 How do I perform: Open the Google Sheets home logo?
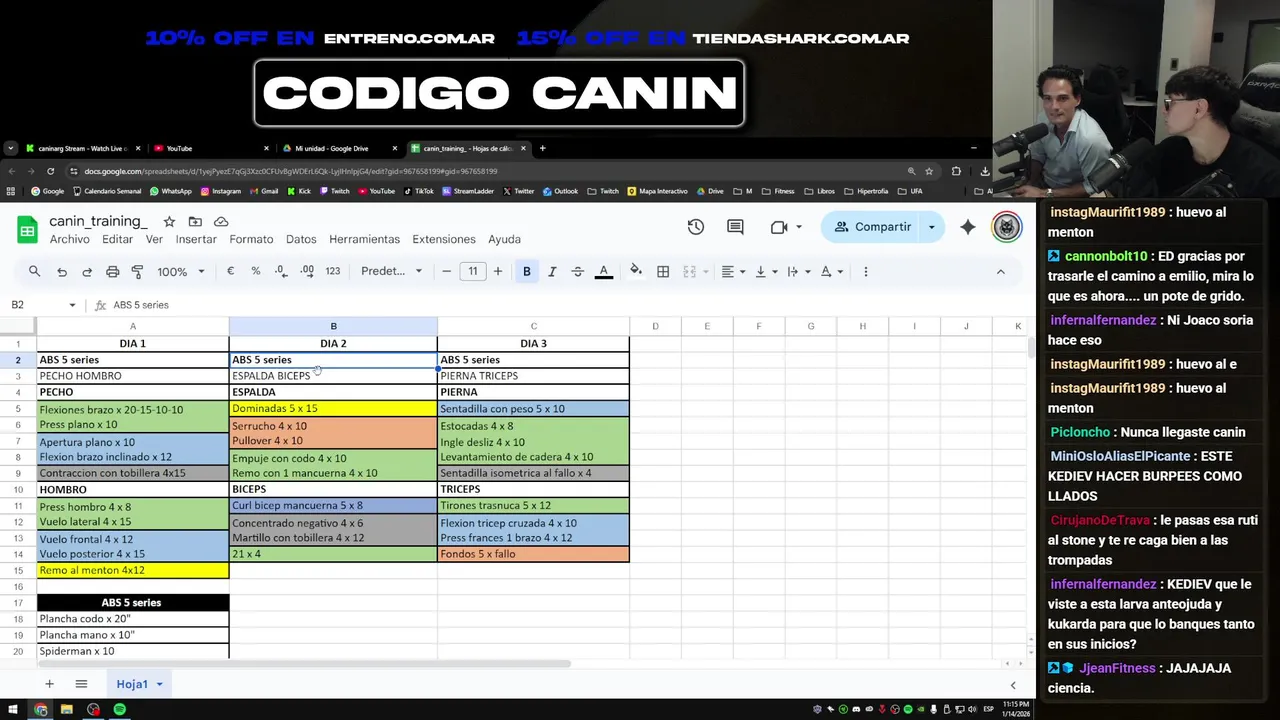(27, 229)
